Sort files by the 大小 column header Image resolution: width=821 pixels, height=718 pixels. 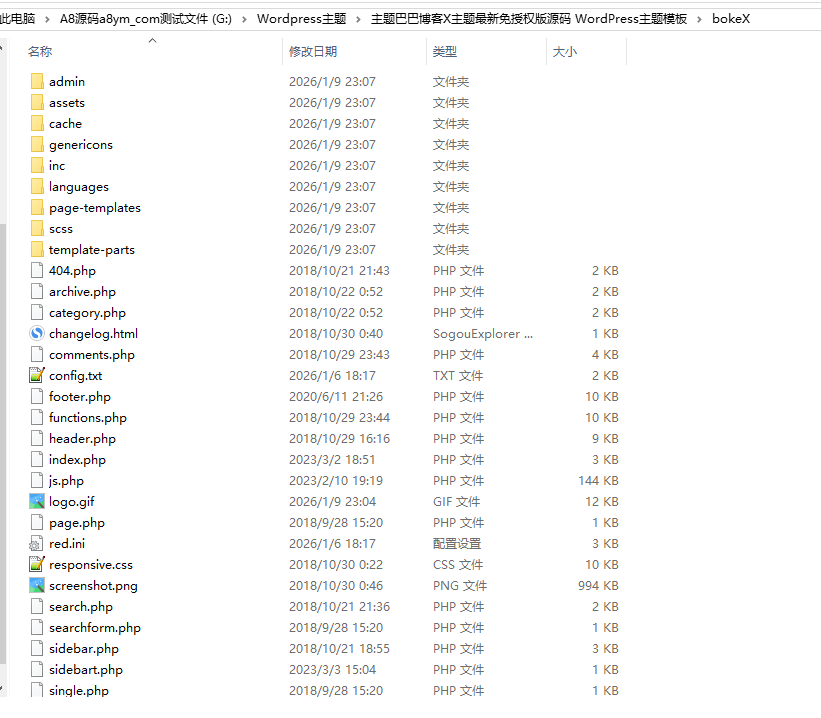(x=564, y=51)
